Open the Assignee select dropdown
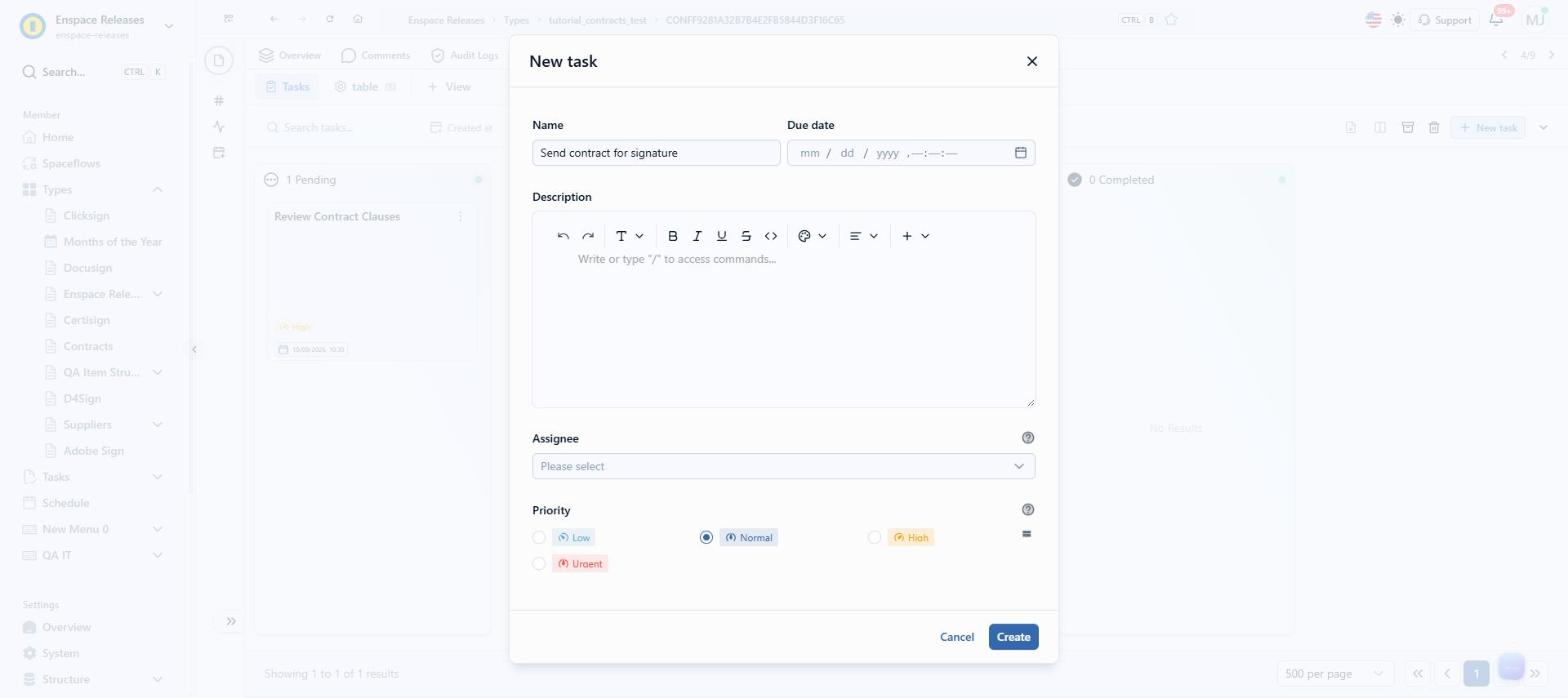The width and height of the screenshot is (1568, 698). (x=784, y=466)
